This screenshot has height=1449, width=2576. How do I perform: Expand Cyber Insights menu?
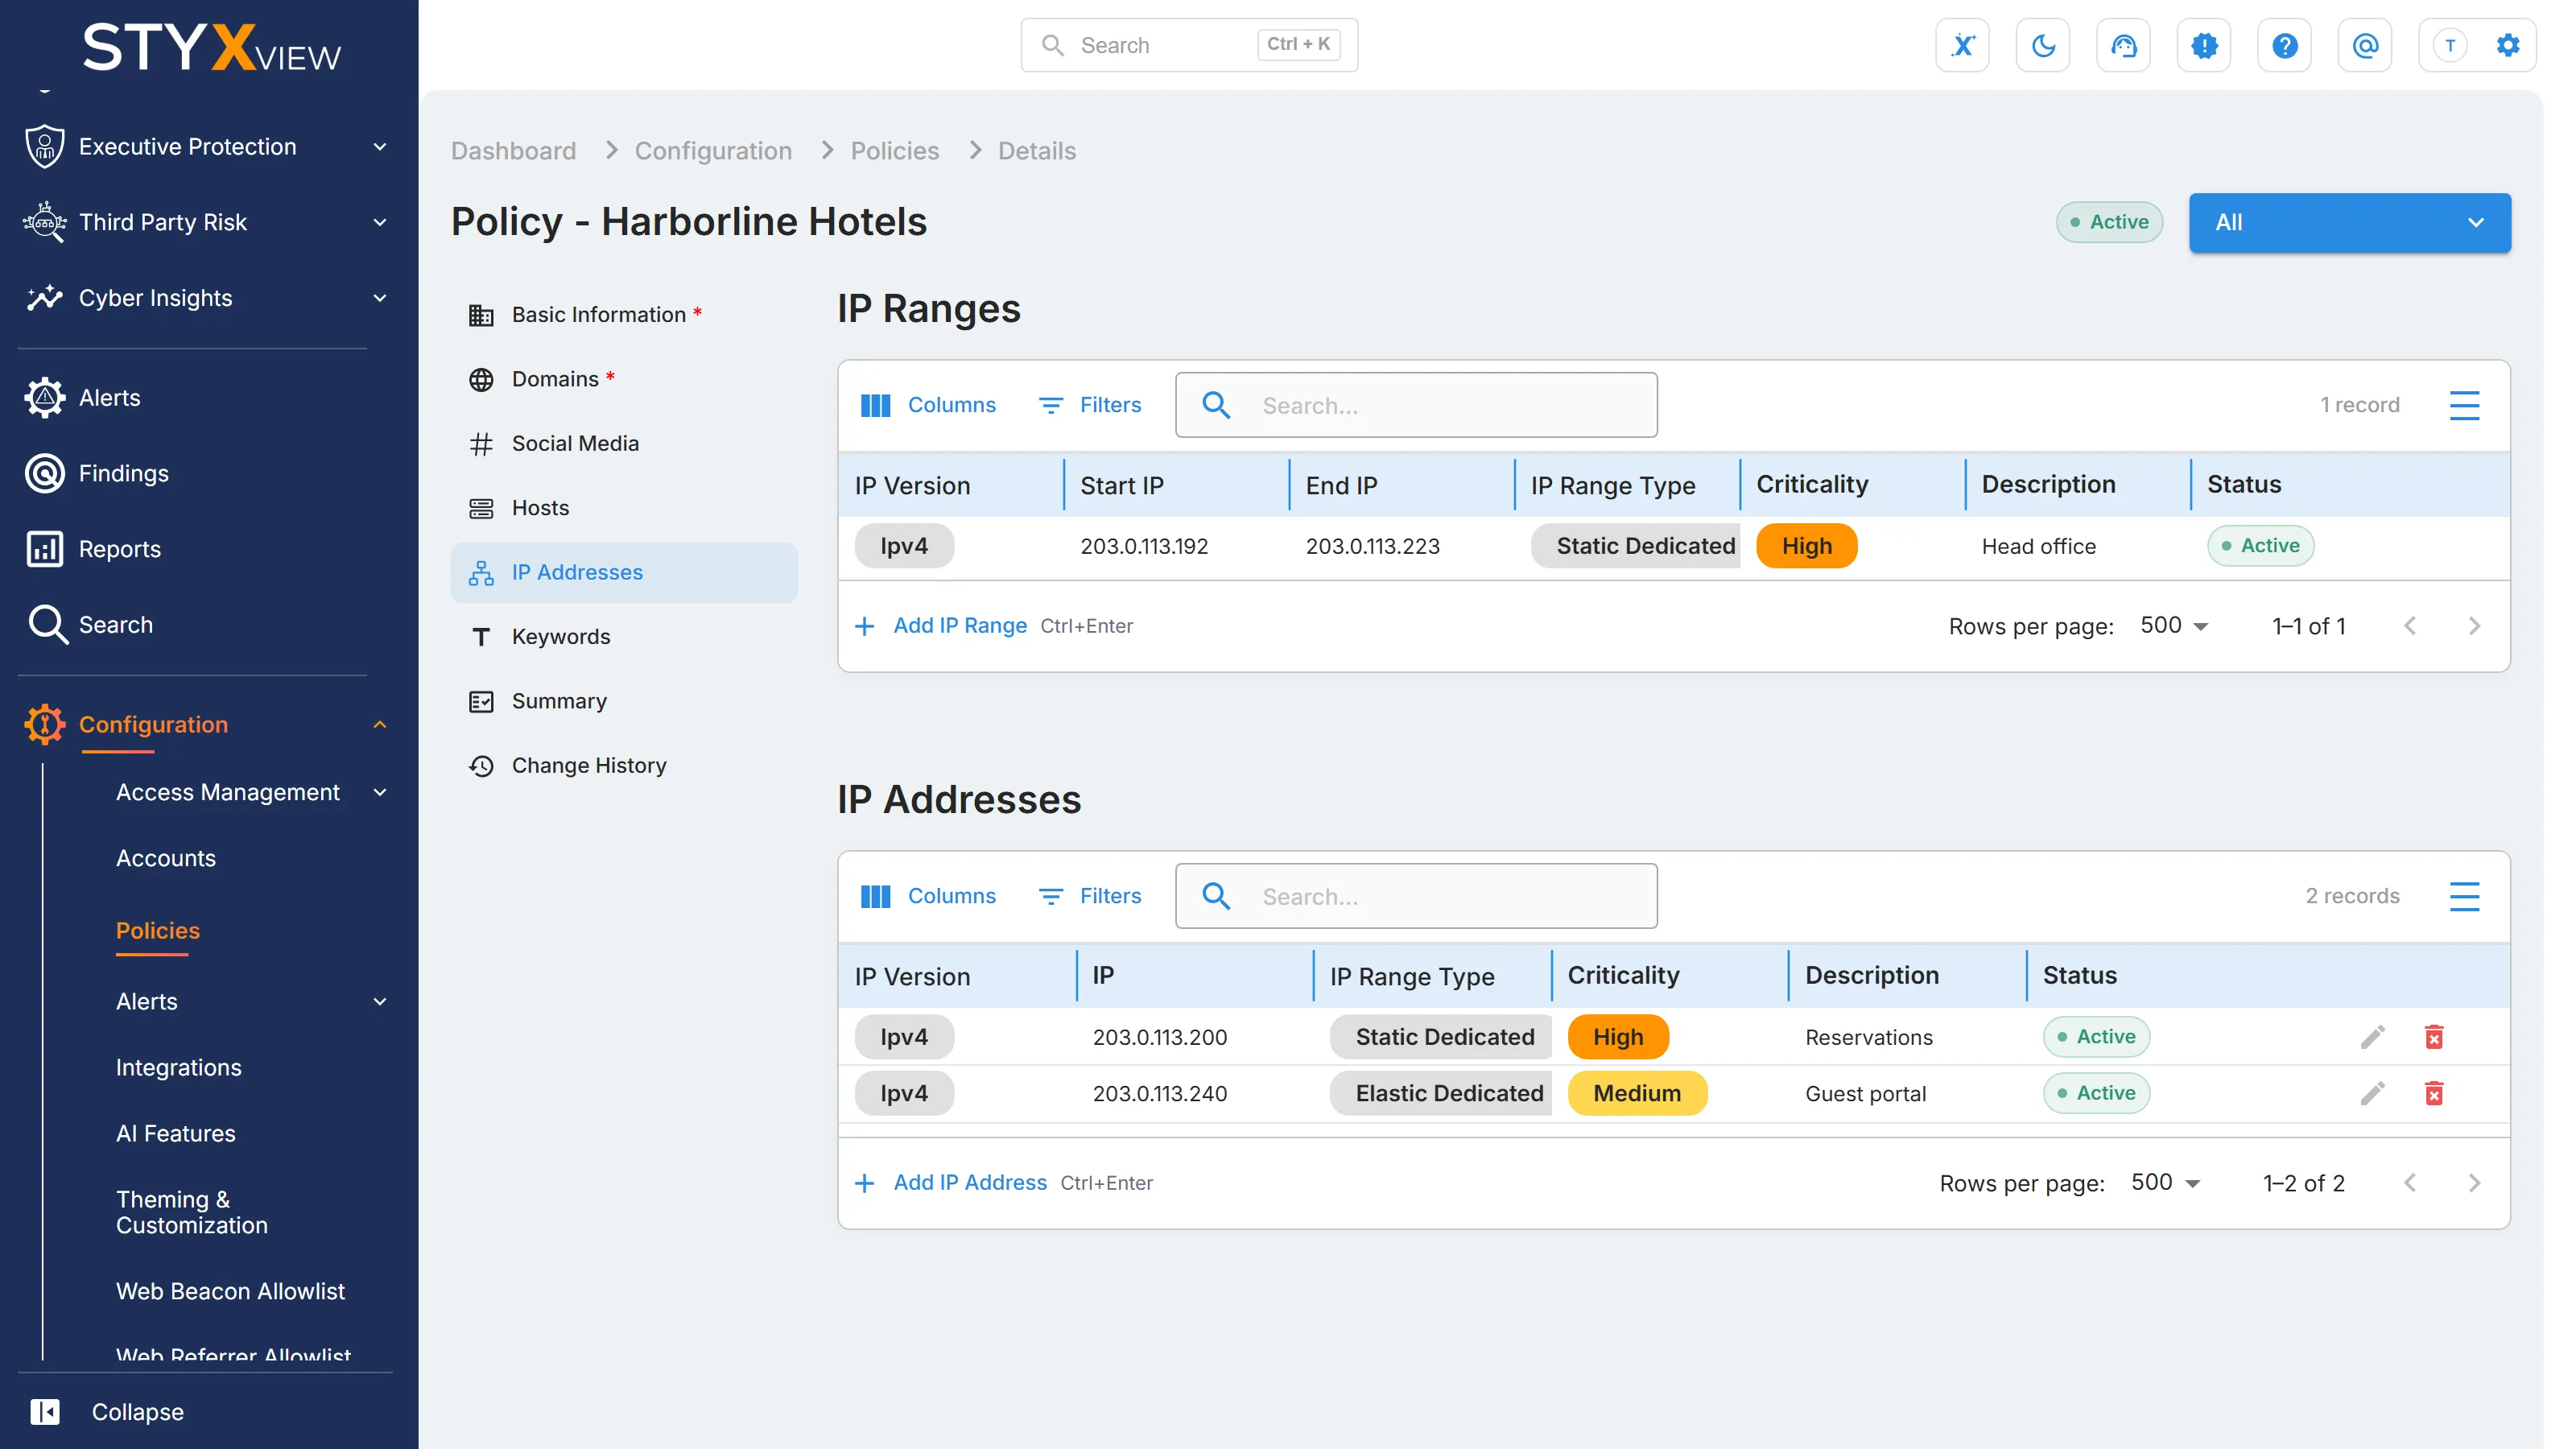pyautogui.click(x=206, y=298)
